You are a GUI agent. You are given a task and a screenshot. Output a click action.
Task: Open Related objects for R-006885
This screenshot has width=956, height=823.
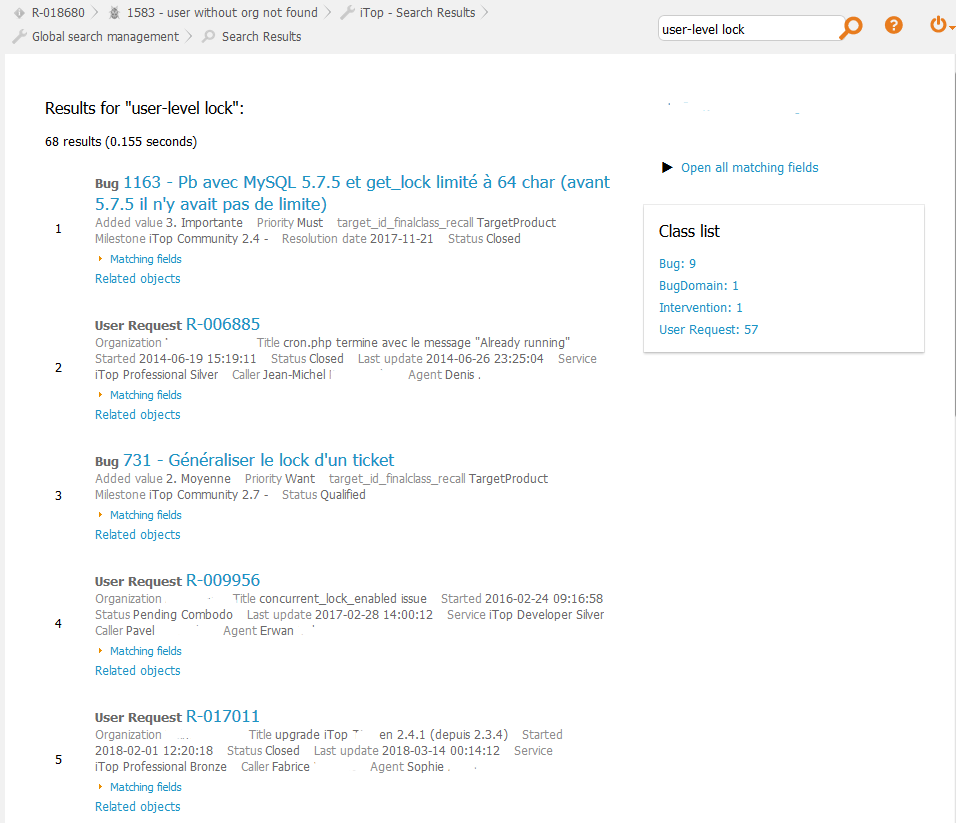[x=138, y=415]
